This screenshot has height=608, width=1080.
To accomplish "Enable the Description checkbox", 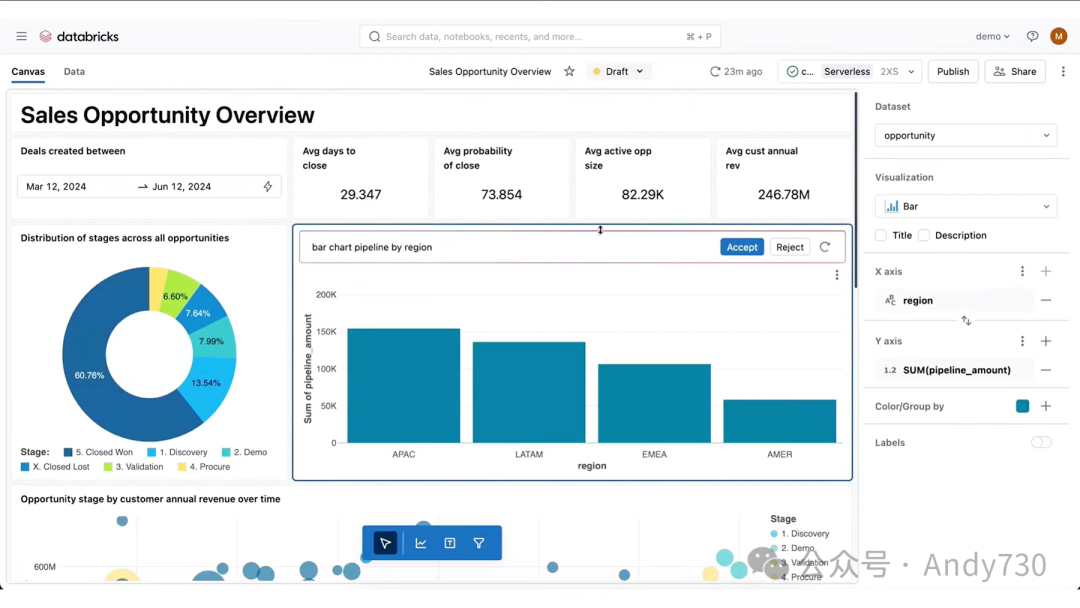I will [x=924, y=236].
